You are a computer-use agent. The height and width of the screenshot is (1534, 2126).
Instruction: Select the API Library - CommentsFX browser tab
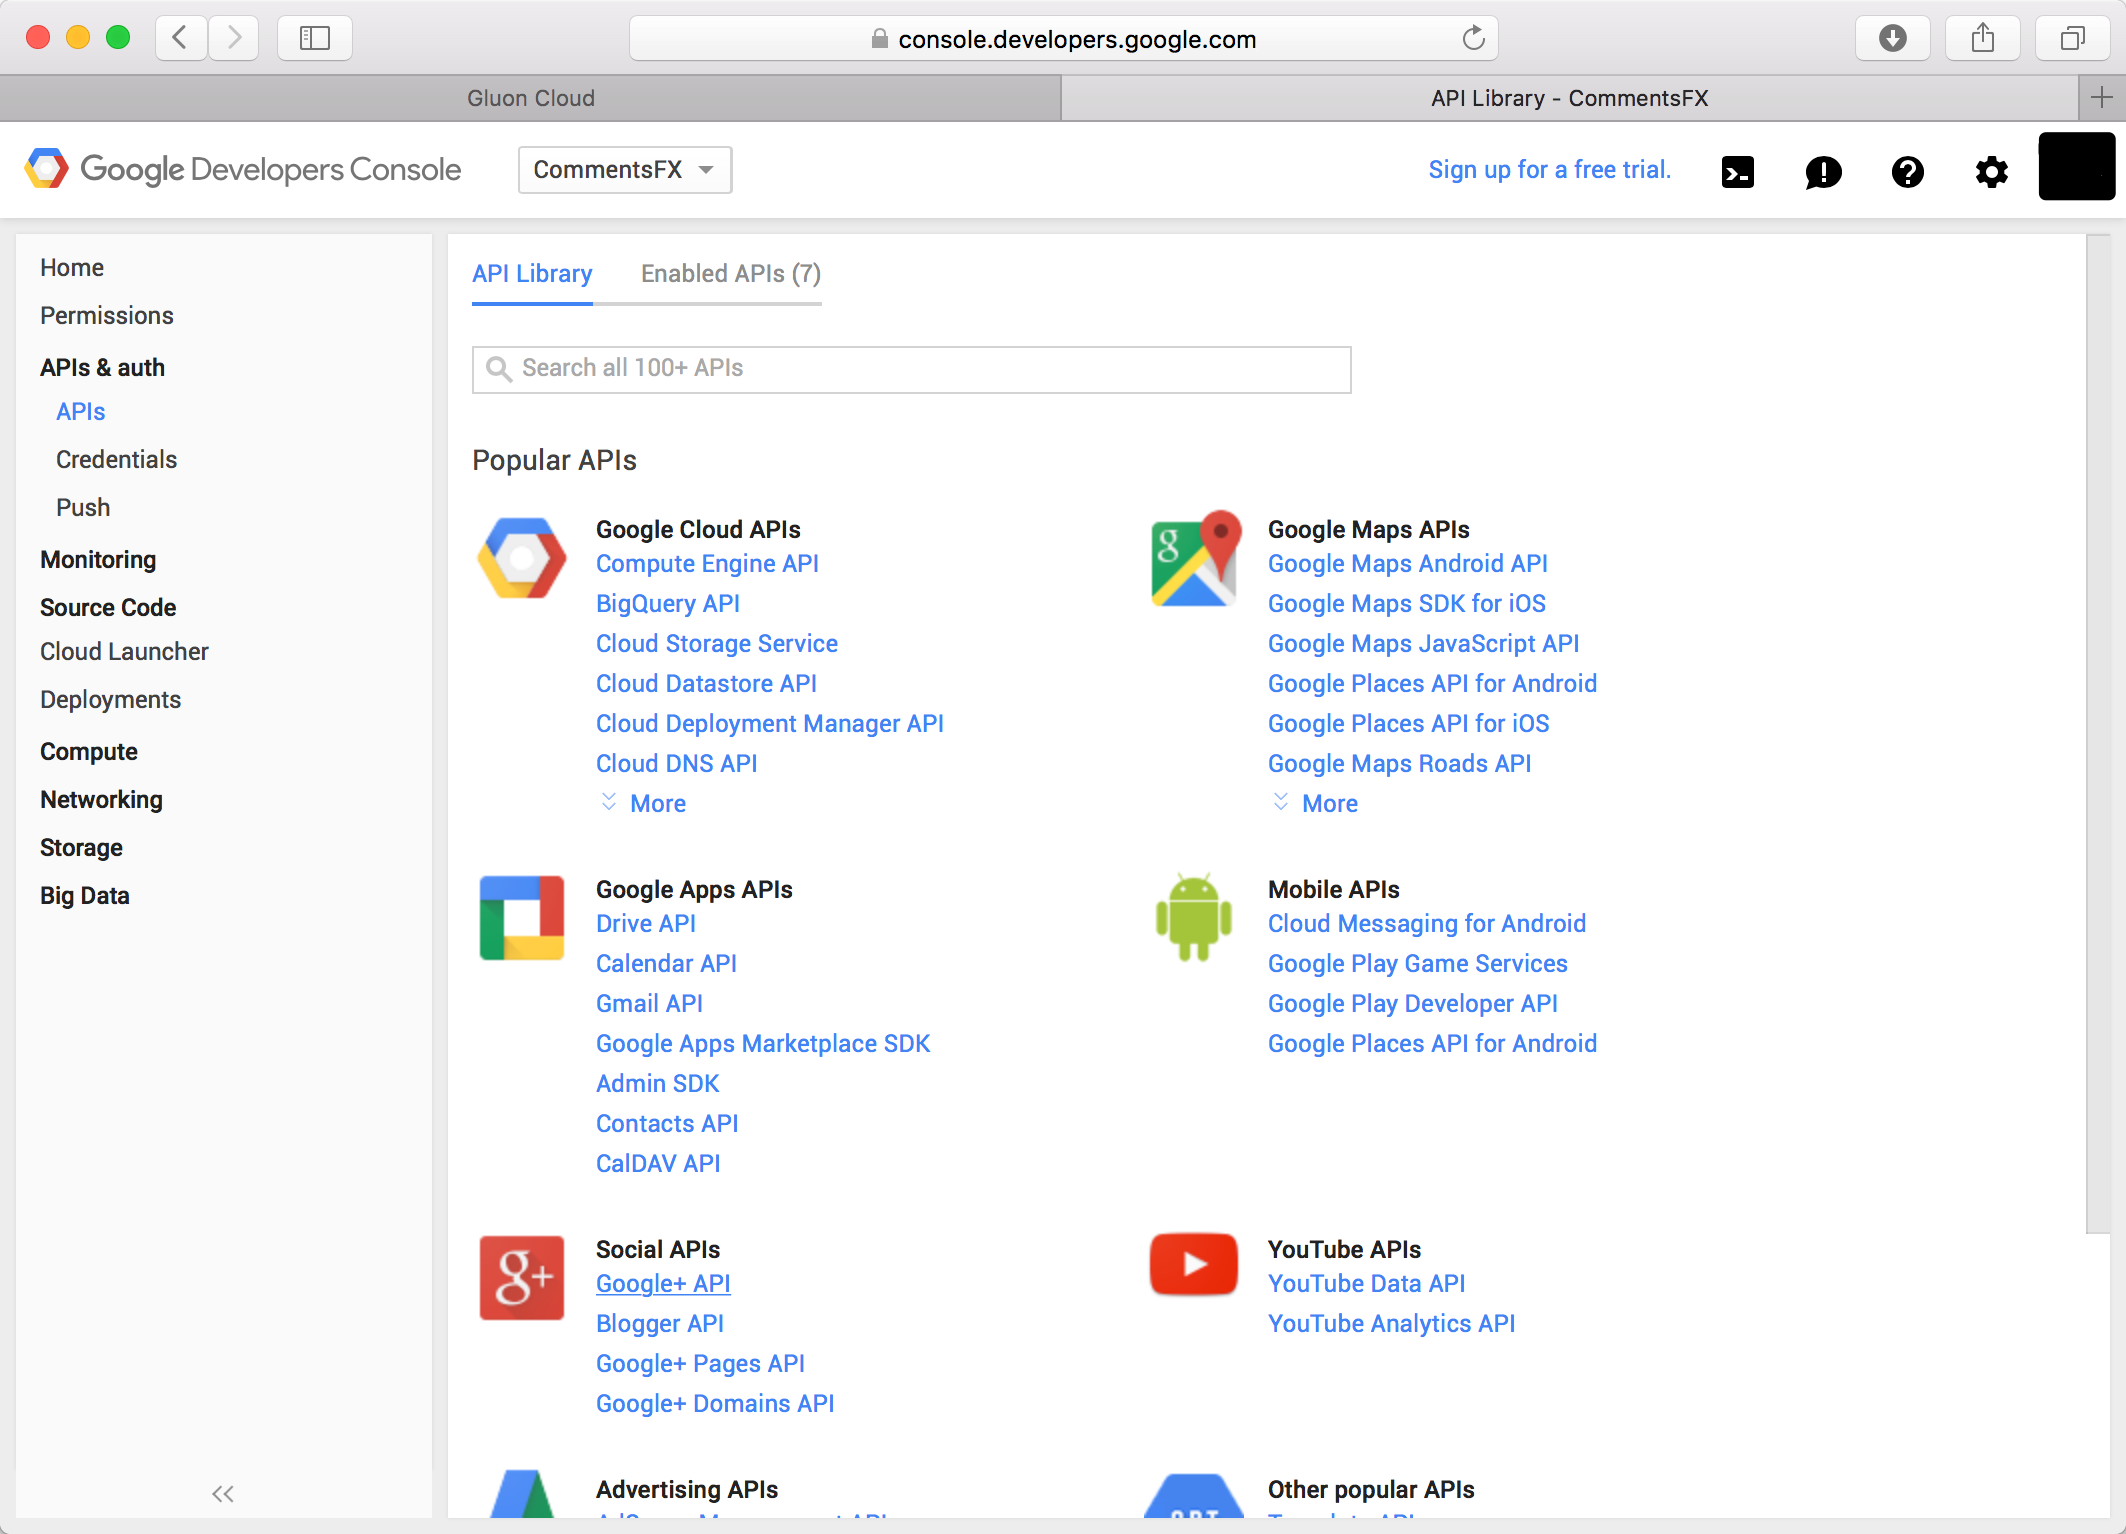(1569, 98)
